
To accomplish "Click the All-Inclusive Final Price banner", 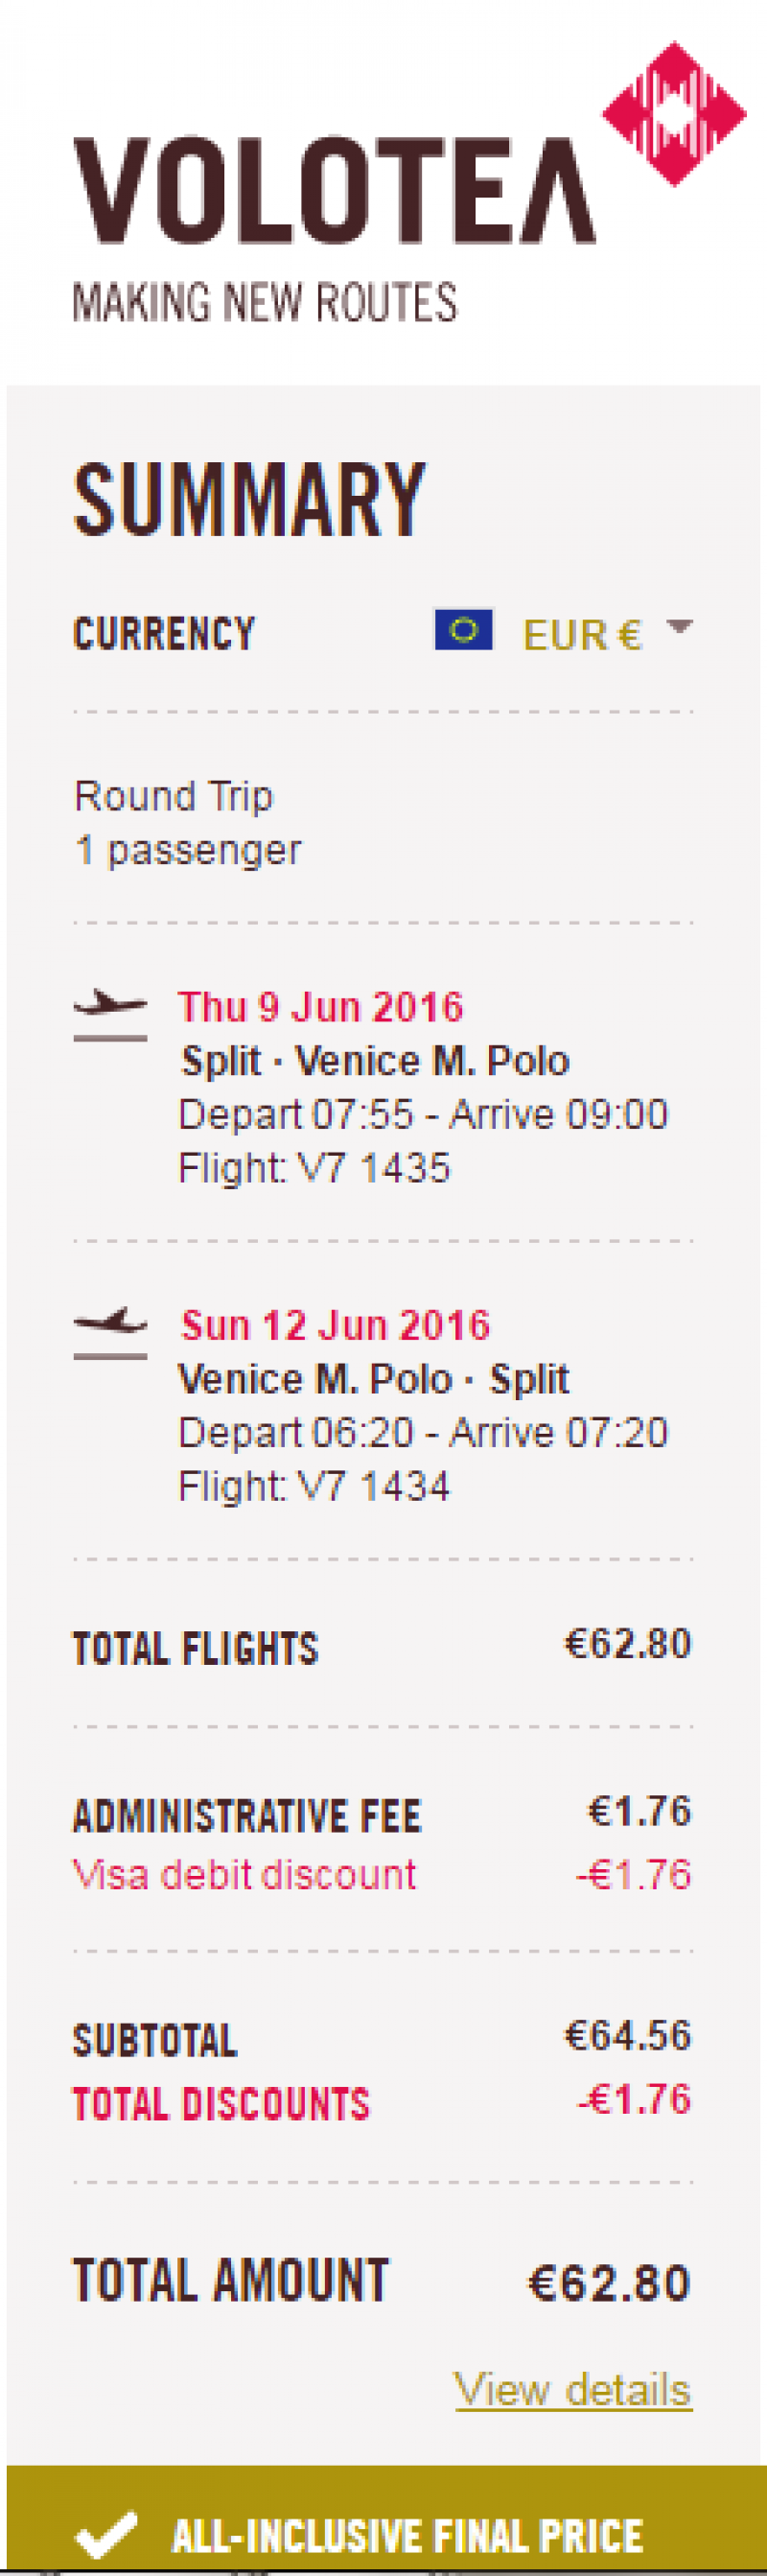I will click(x=406, y=2536).
